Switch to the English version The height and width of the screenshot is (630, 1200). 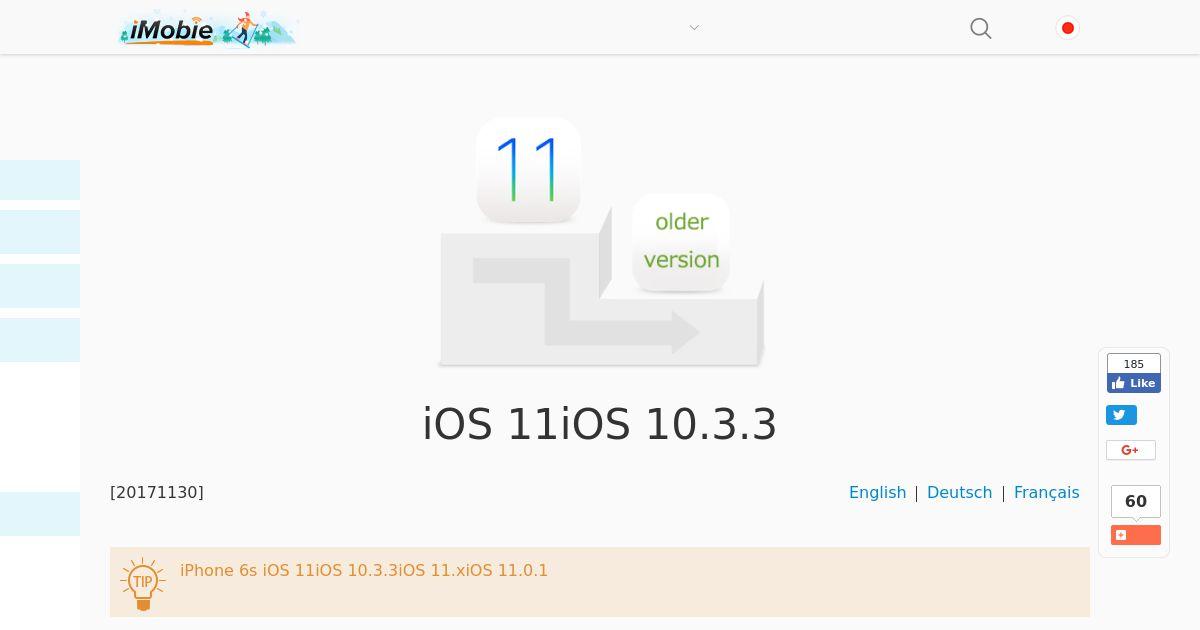click(877, 492)
